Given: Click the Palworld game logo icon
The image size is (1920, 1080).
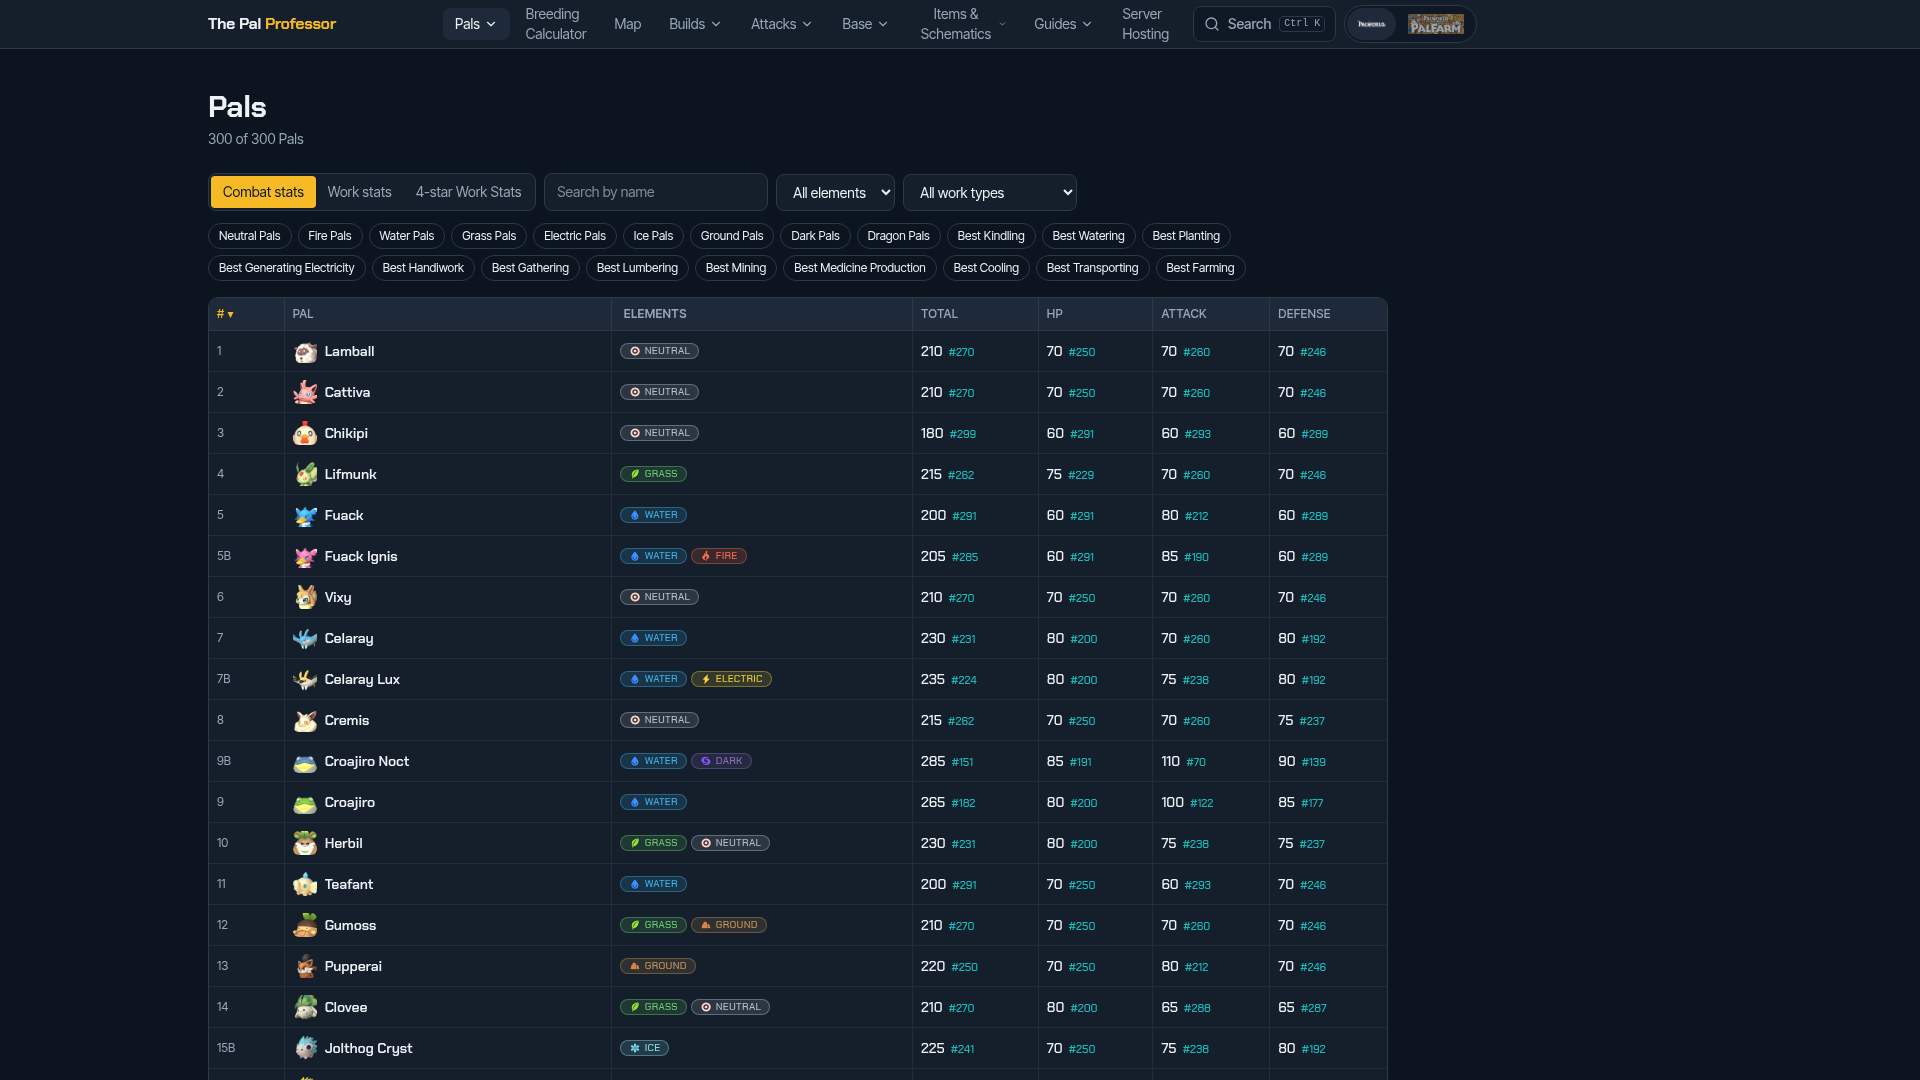Looking at the screenshot, I should click(x=1372, y=24).
